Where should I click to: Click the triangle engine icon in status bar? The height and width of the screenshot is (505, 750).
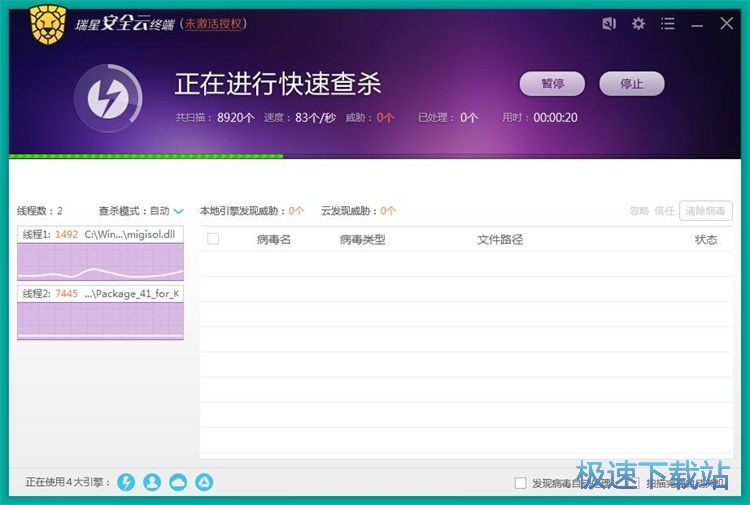point(203,482)
